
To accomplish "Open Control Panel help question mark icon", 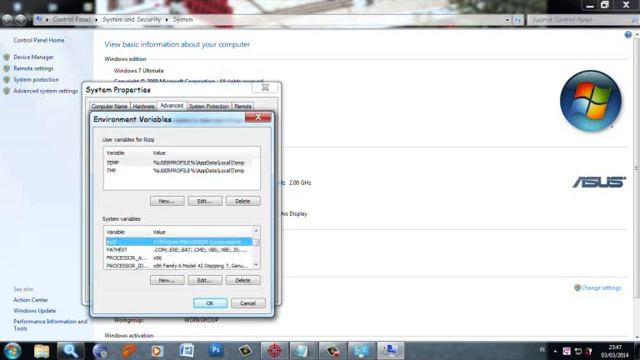I will (628, 35).
